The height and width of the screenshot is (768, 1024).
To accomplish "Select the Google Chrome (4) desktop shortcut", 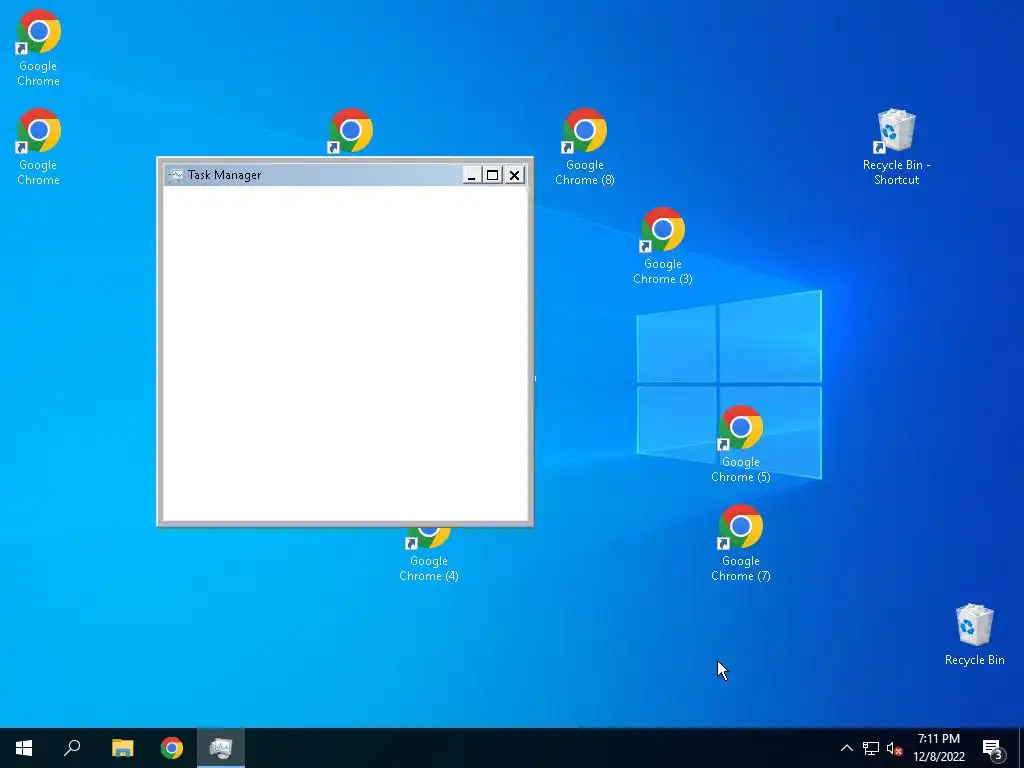I will click(428, 555).
